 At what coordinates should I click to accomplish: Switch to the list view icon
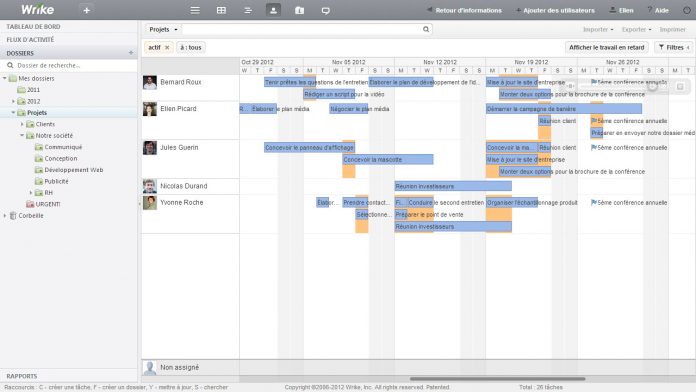pyautogui.click(x=195, y=10)
